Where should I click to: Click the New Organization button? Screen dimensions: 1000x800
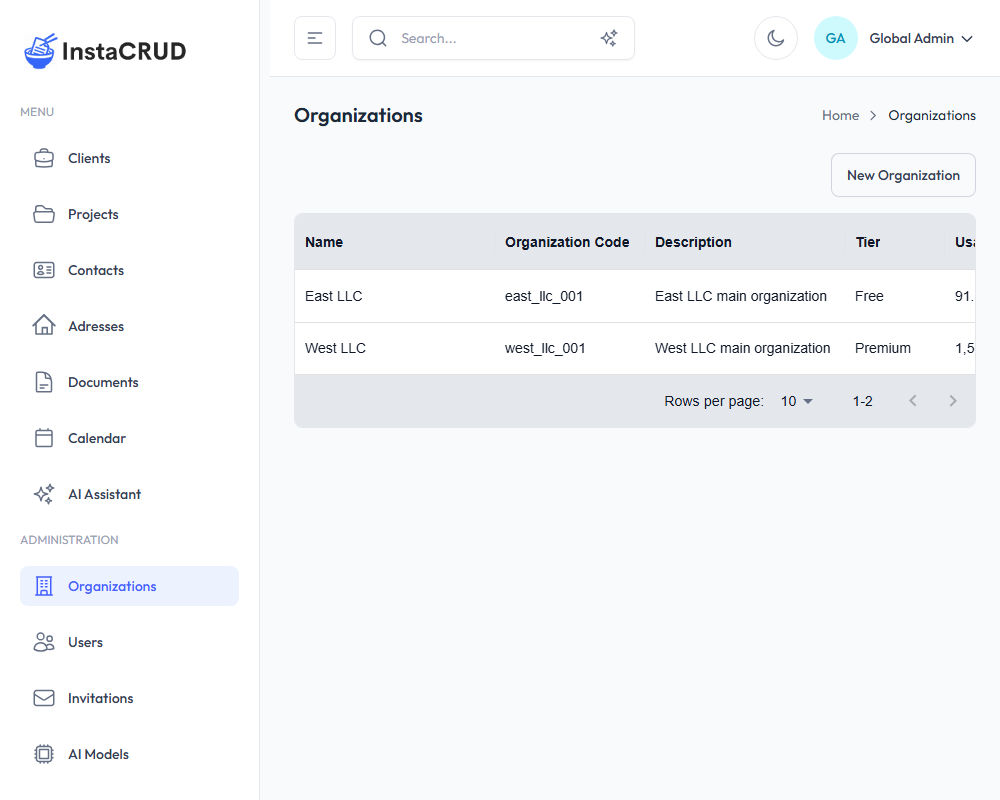[x=902, y=174]
